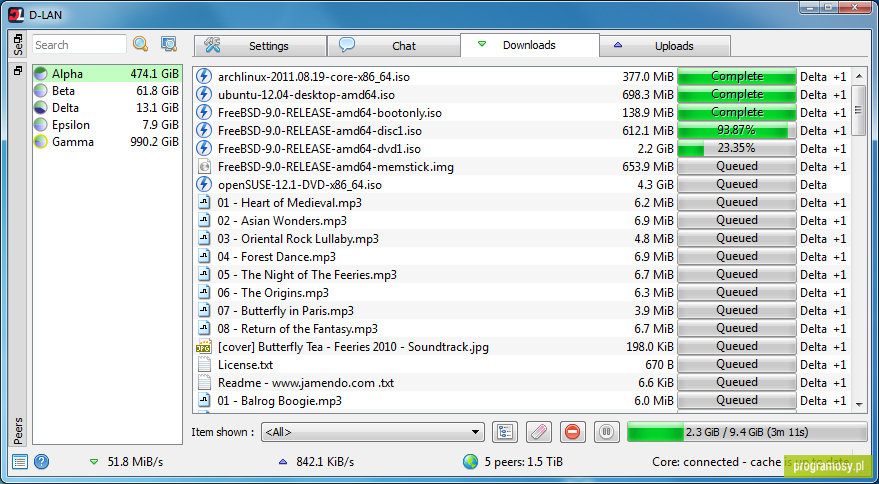Click the License.txt document icon
This screenshot has height=484, width=879.
coord(204,365)
